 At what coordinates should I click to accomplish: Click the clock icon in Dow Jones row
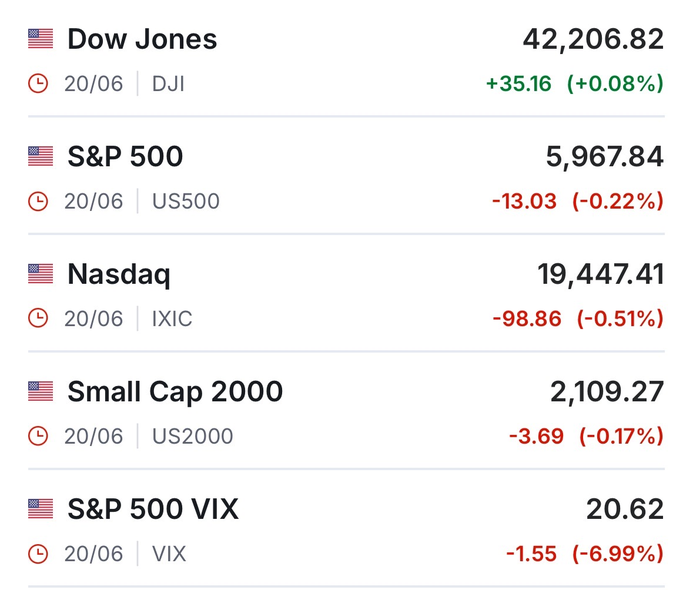(38, 84)
